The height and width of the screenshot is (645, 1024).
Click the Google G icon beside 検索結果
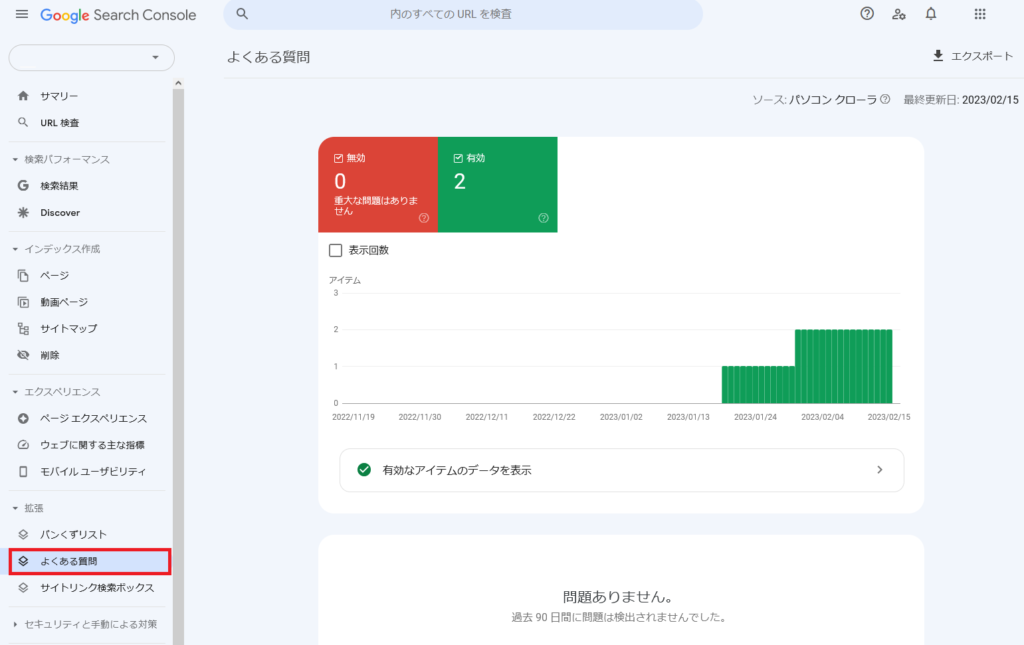(24, 186)
